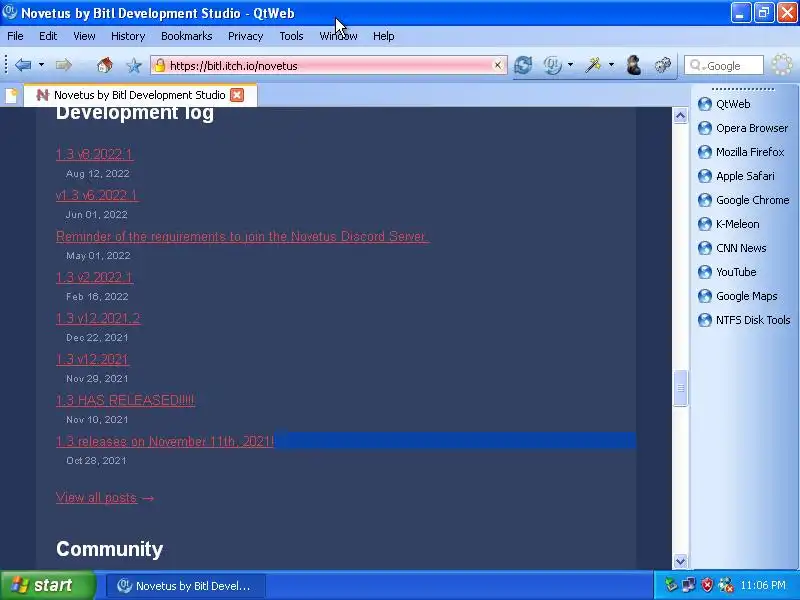800x600 pixels.
Task: Open K-Meleon sidebar bookmark
Action: 729,224
